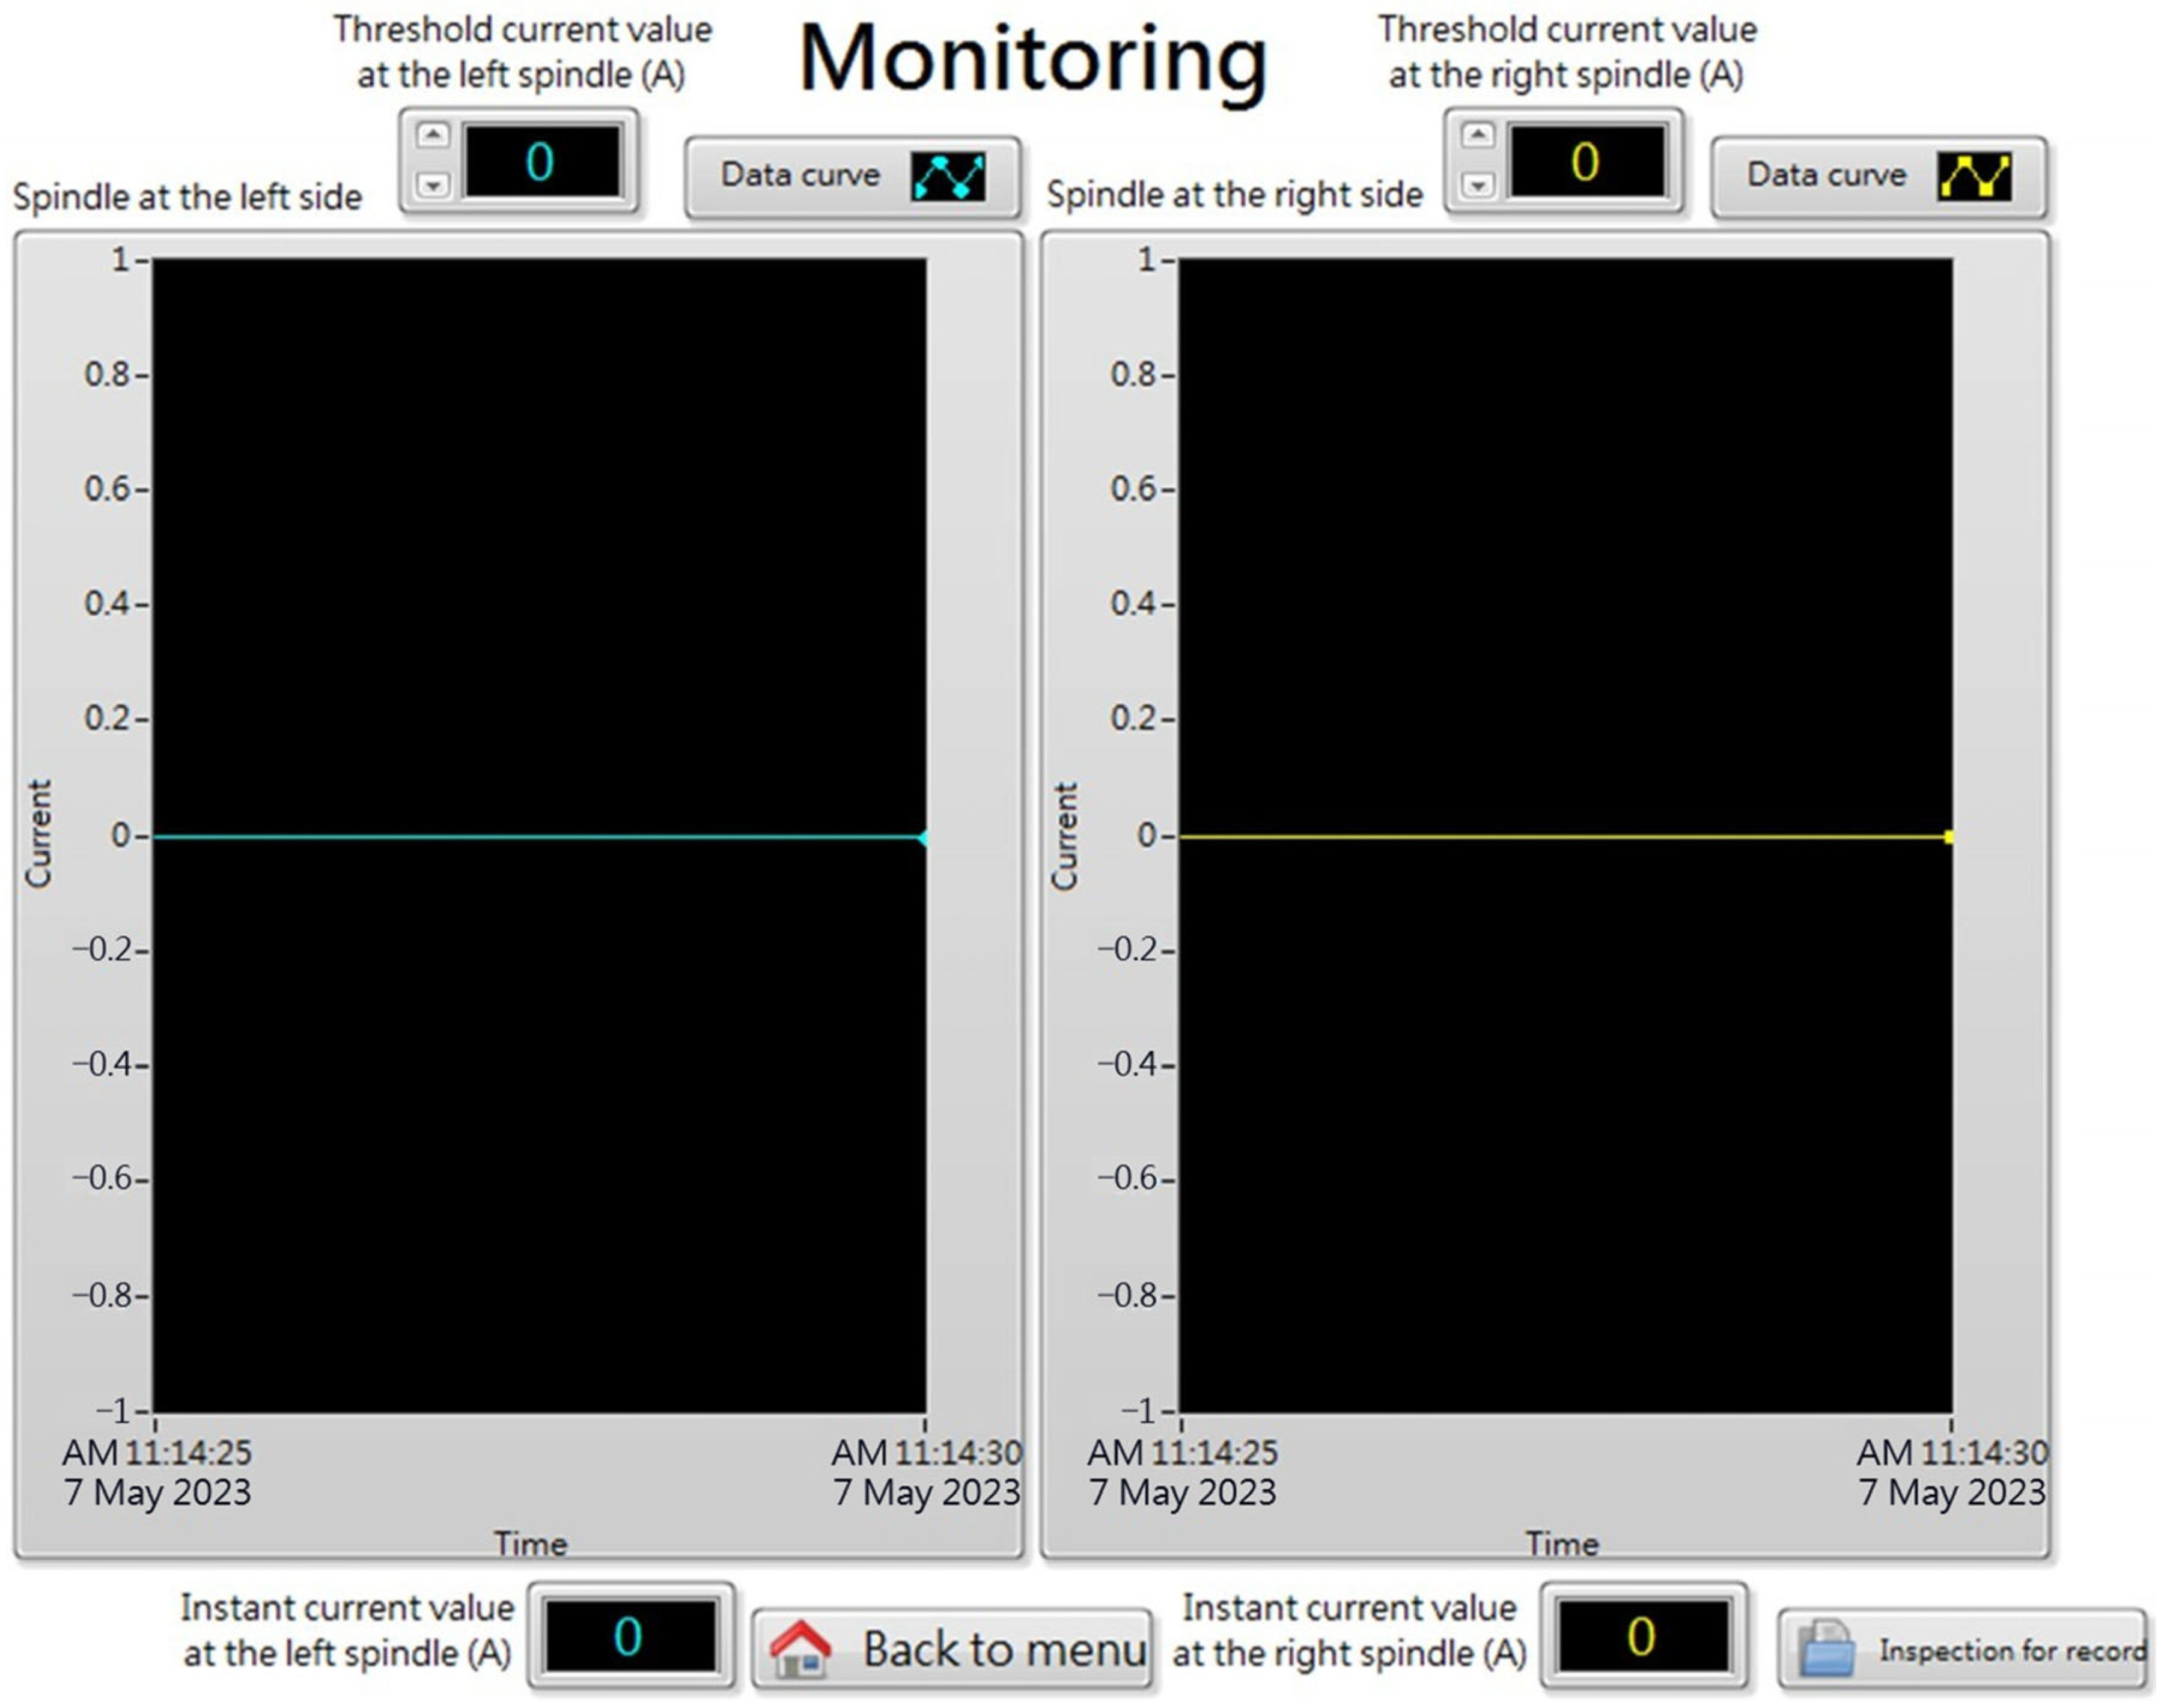Click right spindle threshold value field

pyautogui.click(x=1586, y=162)
